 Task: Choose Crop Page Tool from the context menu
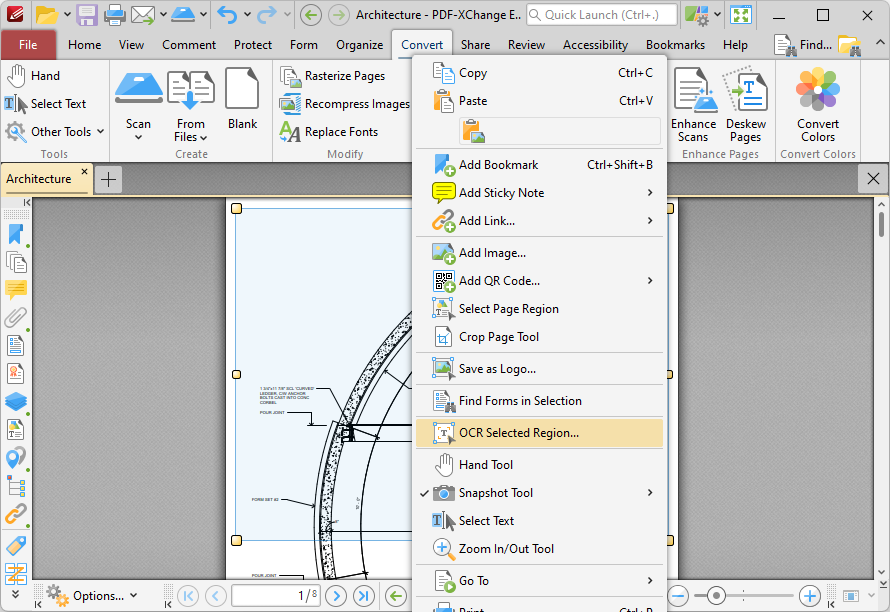pos(539,337)
